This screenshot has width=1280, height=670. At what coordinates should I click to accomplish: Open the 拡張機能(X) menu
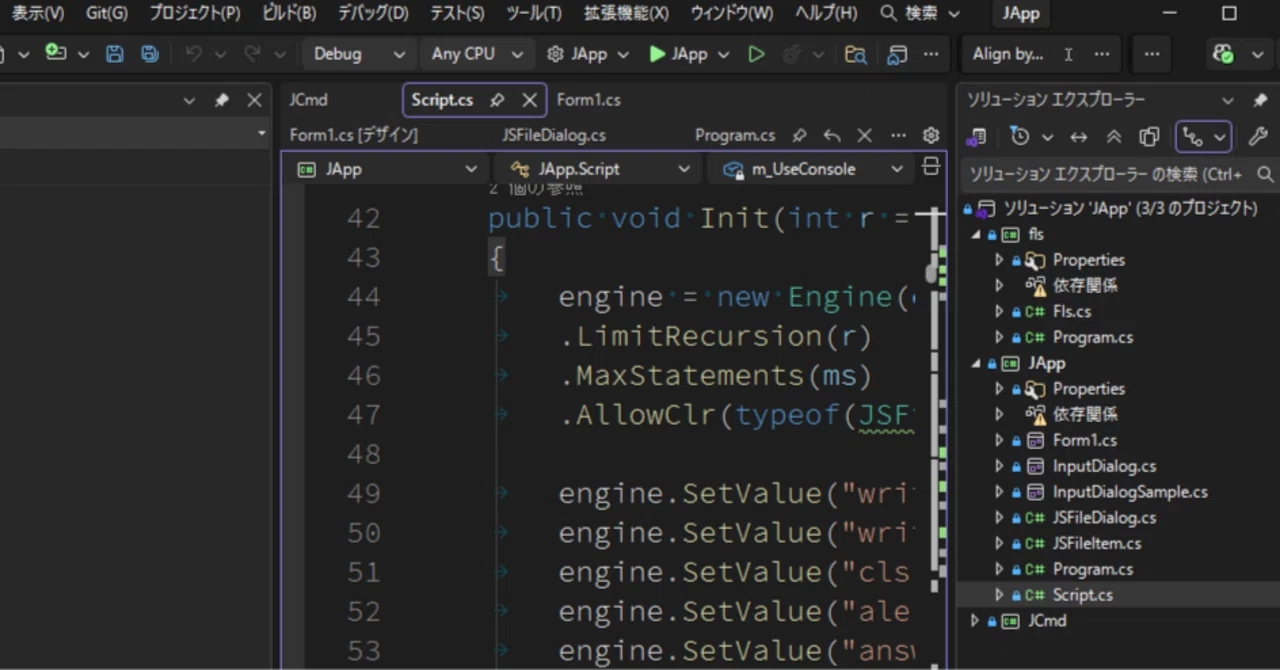click(x=626, y=13)
